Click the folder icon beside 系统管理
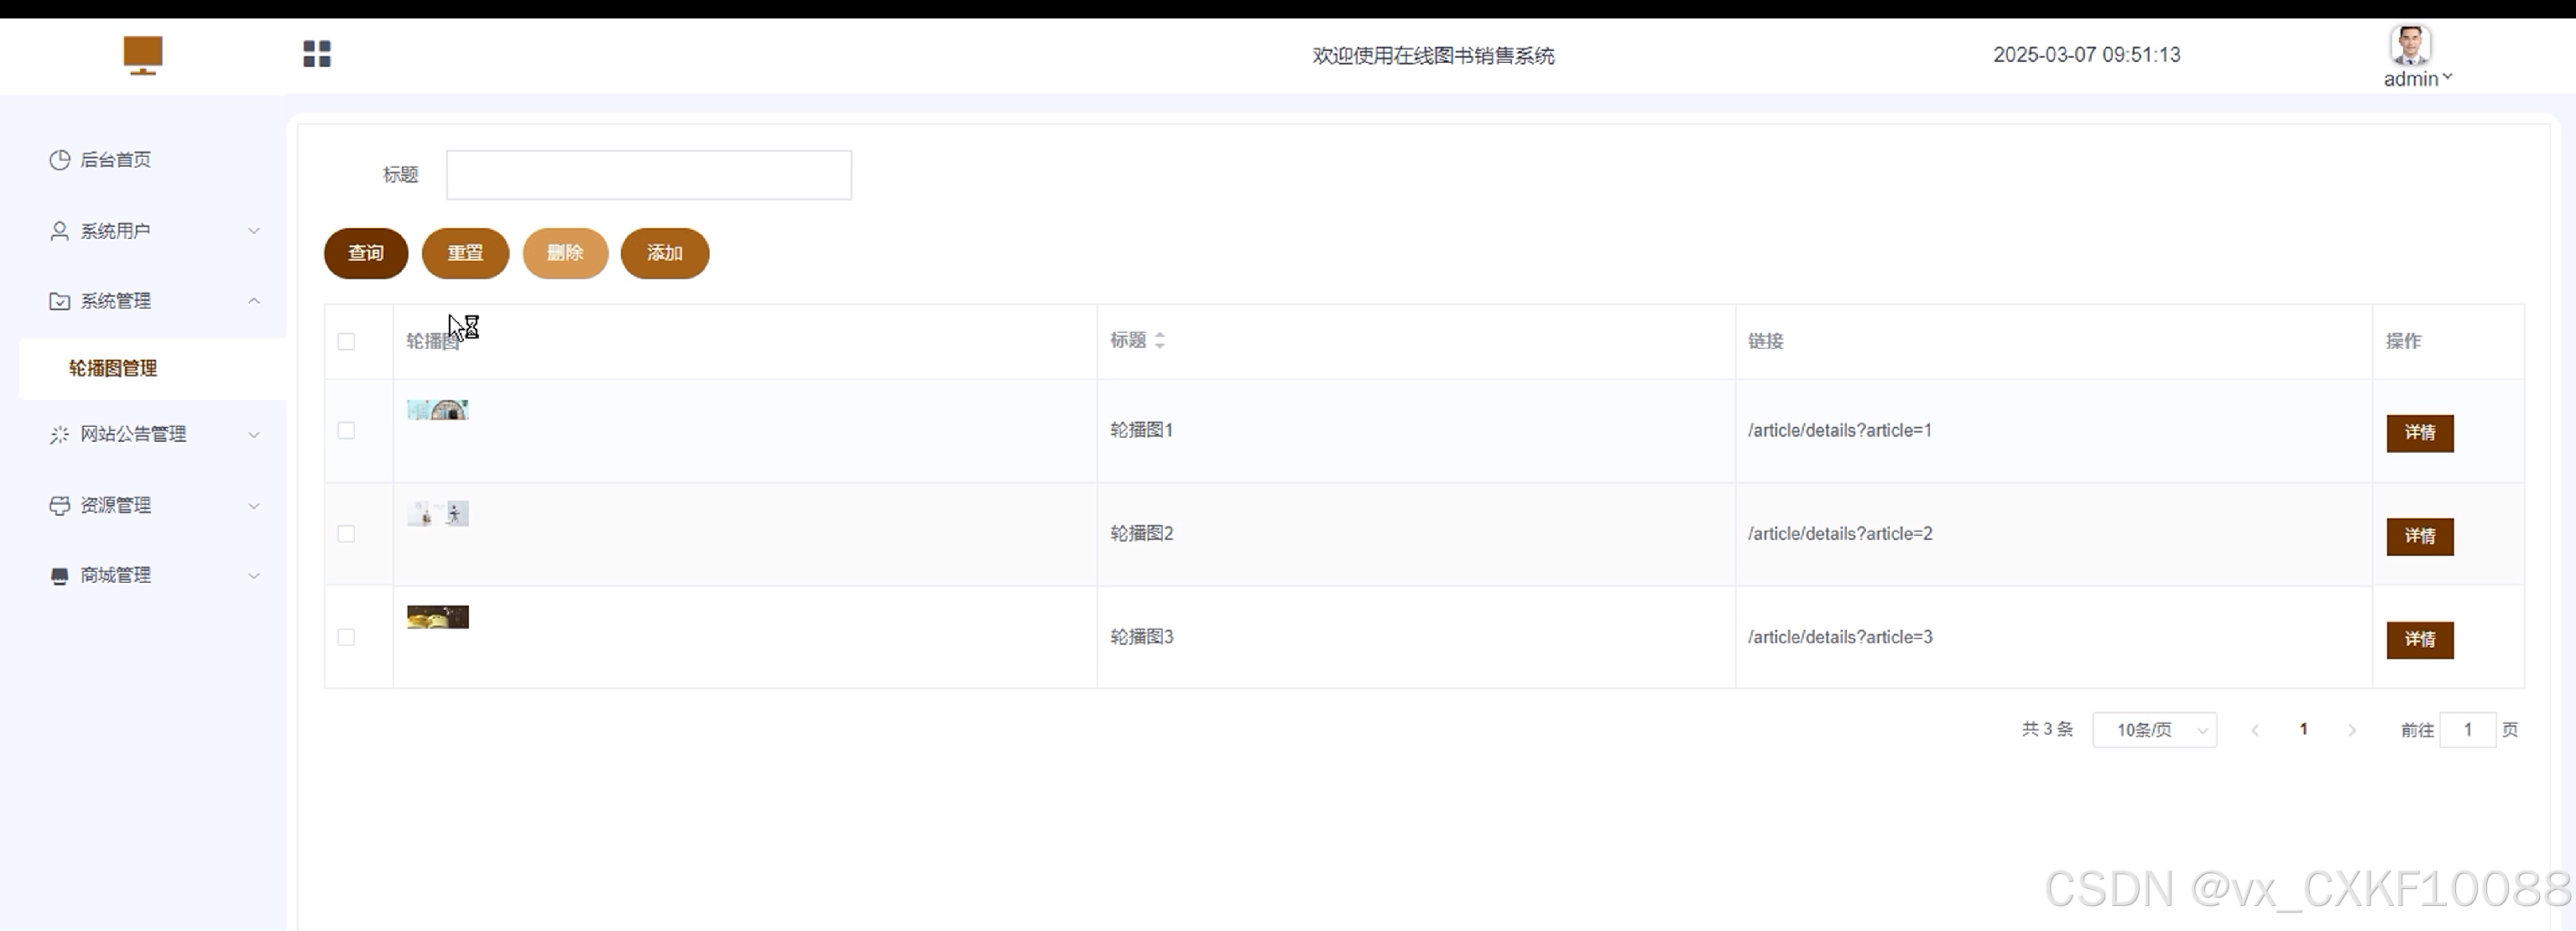This screenshot has height=931, width=2576. pos(60,301)
